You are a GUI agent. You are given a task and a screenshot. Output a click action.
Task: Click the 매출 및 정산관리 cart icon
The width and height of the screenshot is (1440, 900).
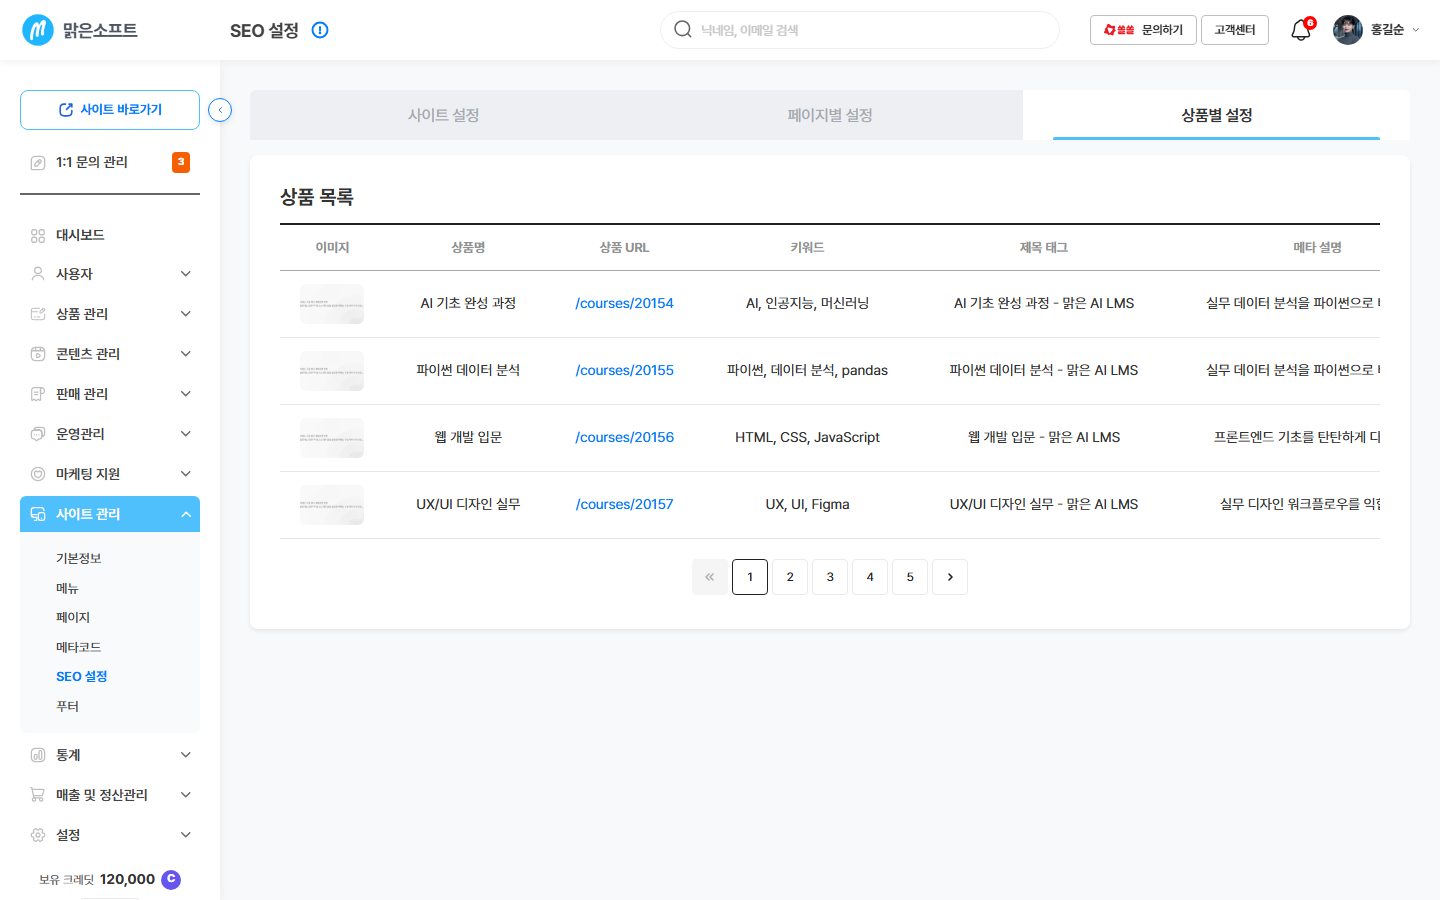tap(38, 795)
